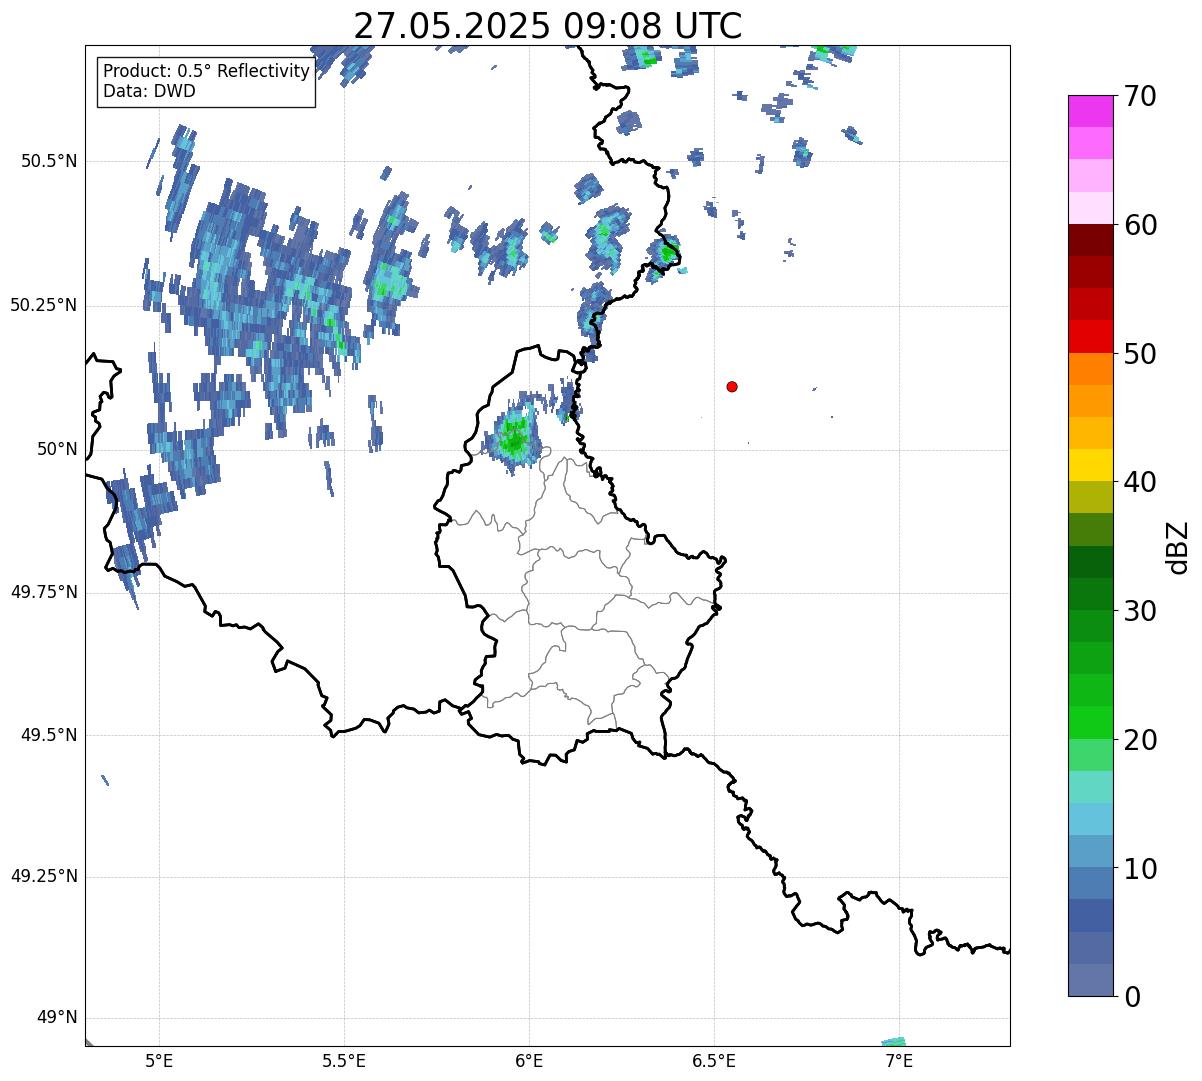Click the 50.25°N latitude label

click(44, 305)
